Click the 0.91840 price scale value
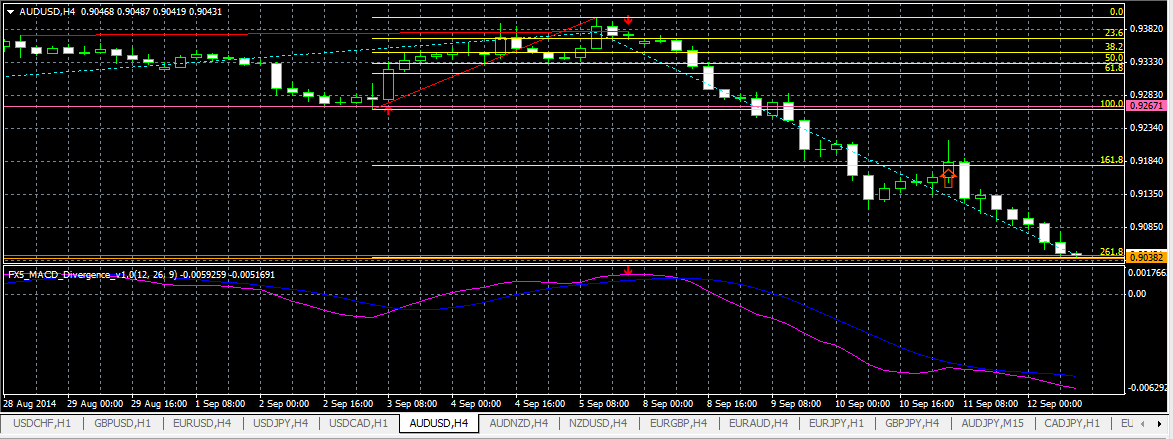Image resolution: width=1173 pixels, height=439 pixels. click(1145, 161)
